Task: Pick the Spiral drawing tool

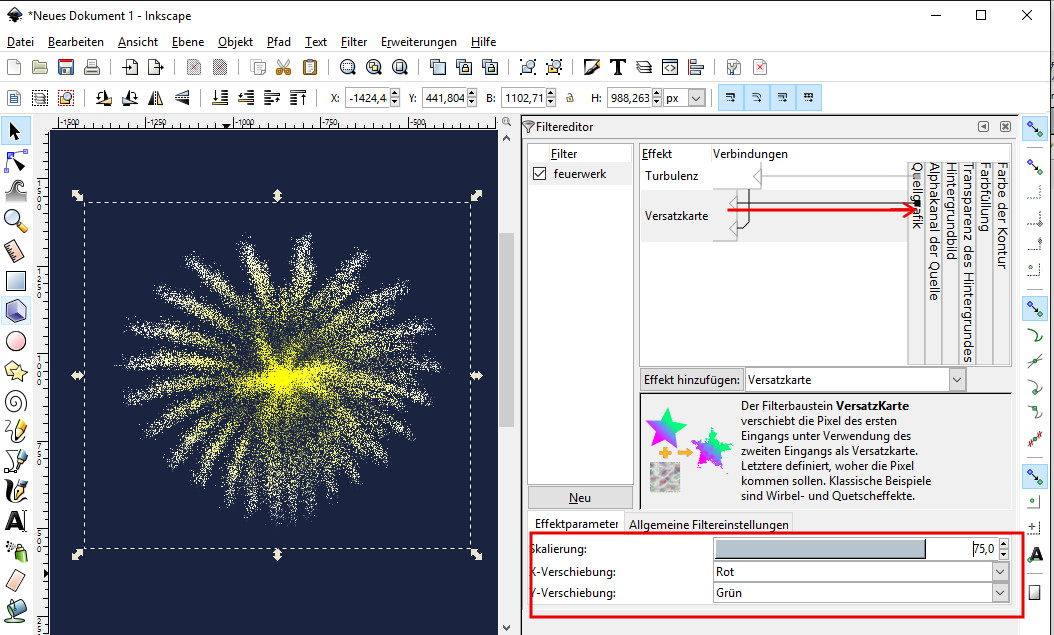Action: pos(16,401)
